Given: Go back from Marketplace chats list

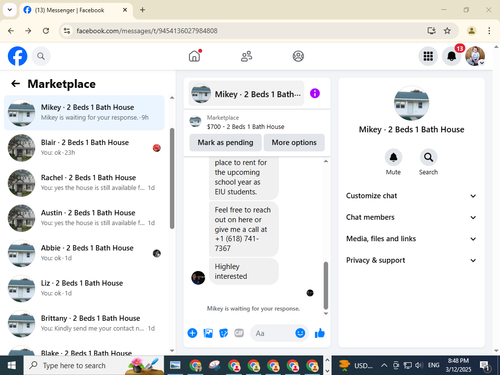Looking at the screenshot, I should [16, 84].
